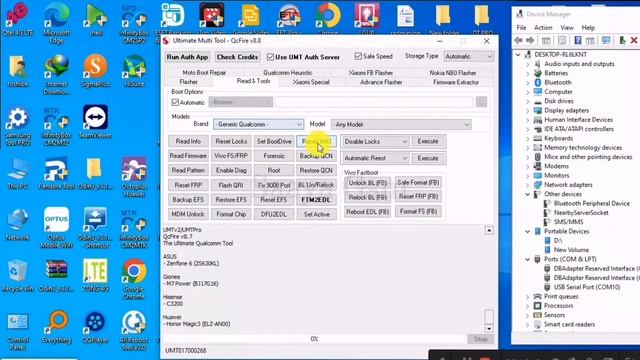
Task: Open the Model Any Model dropdown
Action: (401, 124)
